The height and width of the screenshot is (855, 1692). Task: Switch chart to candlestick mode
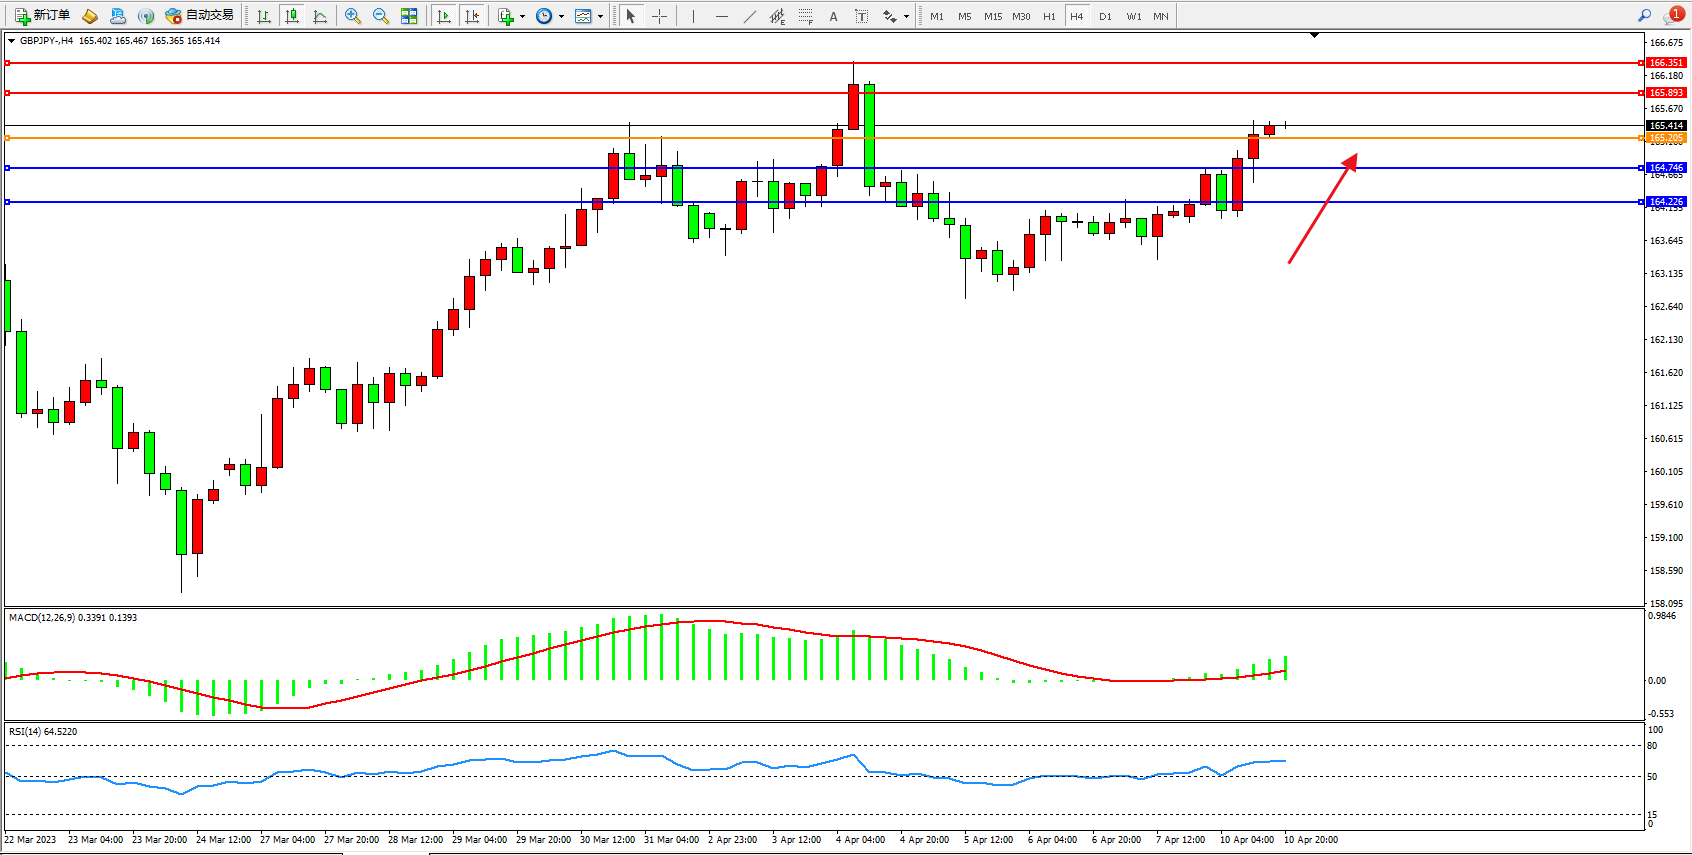click(292, 16)
